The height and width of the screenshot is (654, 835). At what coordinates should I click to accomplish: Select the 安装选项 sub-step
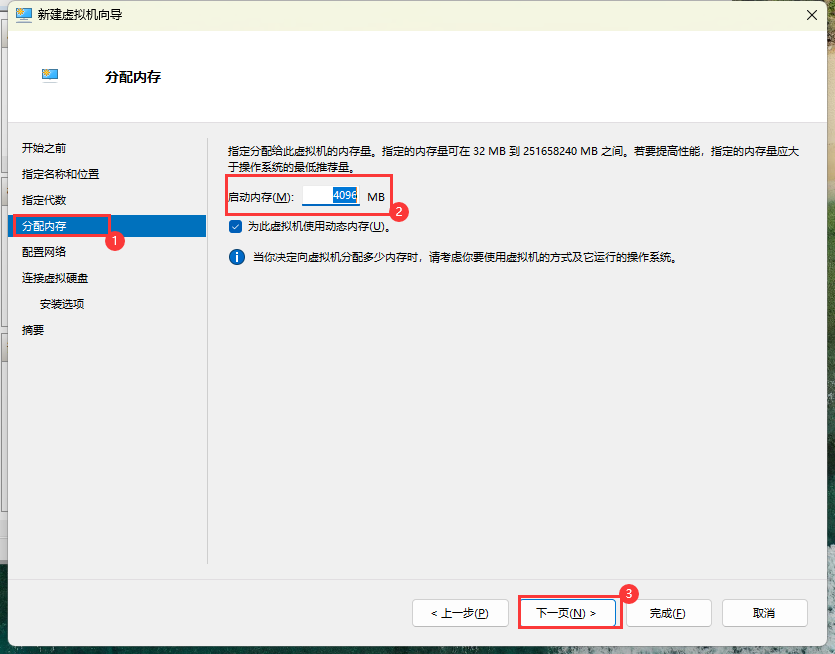click(62, 304)
